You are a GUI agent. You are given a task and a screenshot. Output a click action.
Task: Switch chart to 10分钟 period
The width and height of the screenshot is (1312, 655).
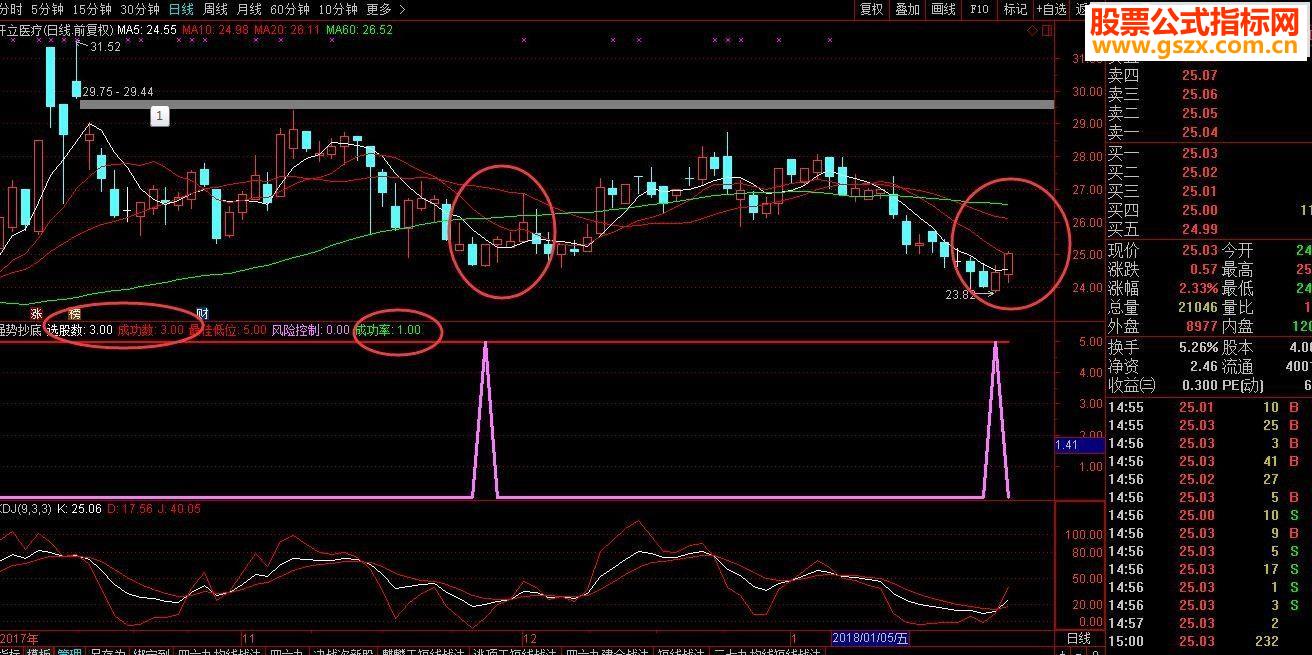click(x=338, y=9)
